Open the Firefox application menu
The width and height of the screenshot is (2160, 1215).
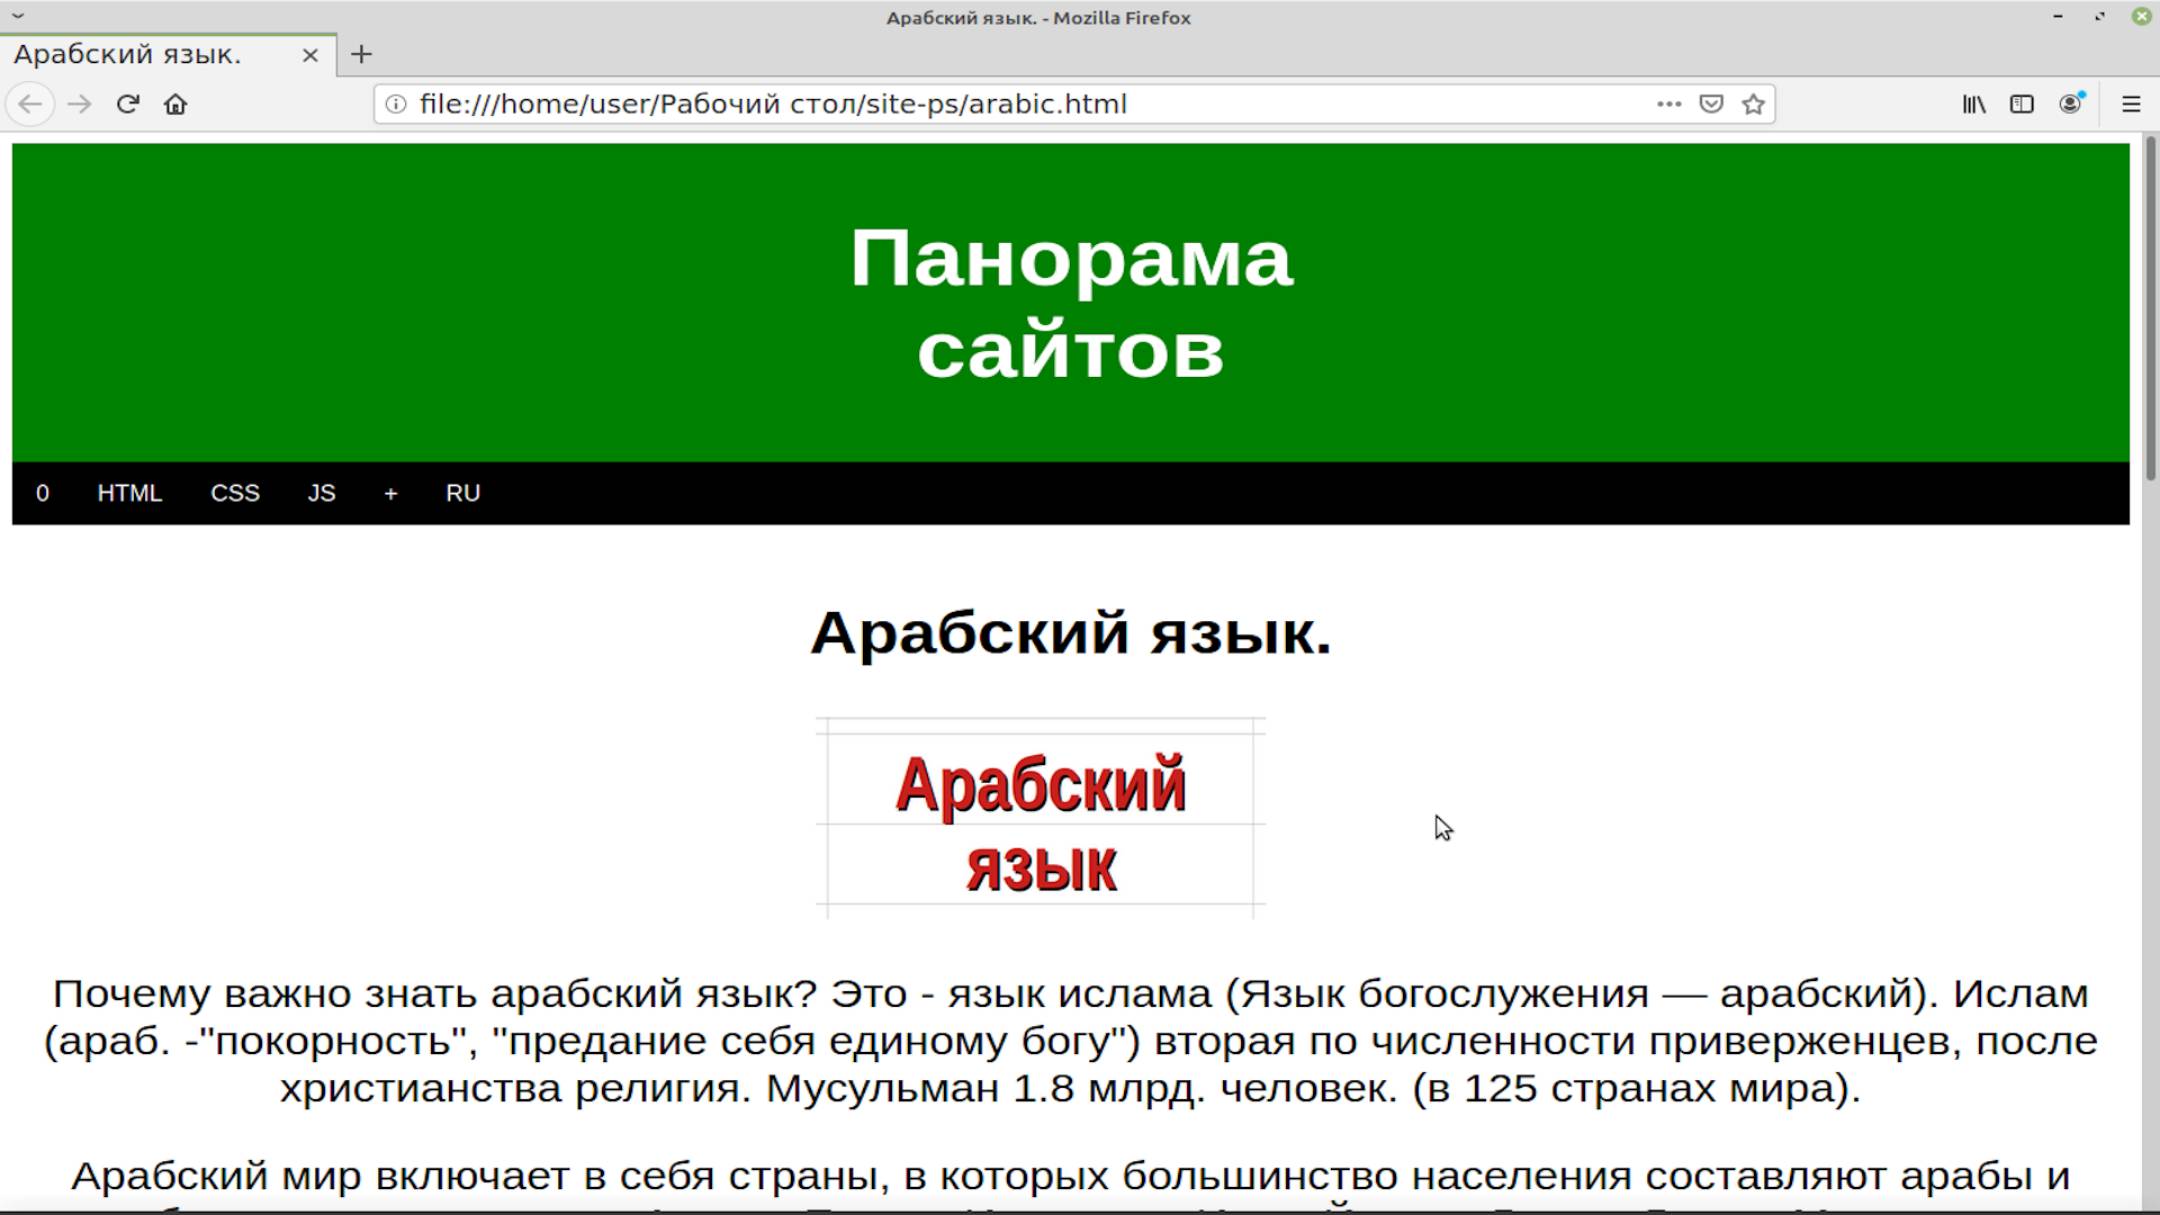point(2131,103)
